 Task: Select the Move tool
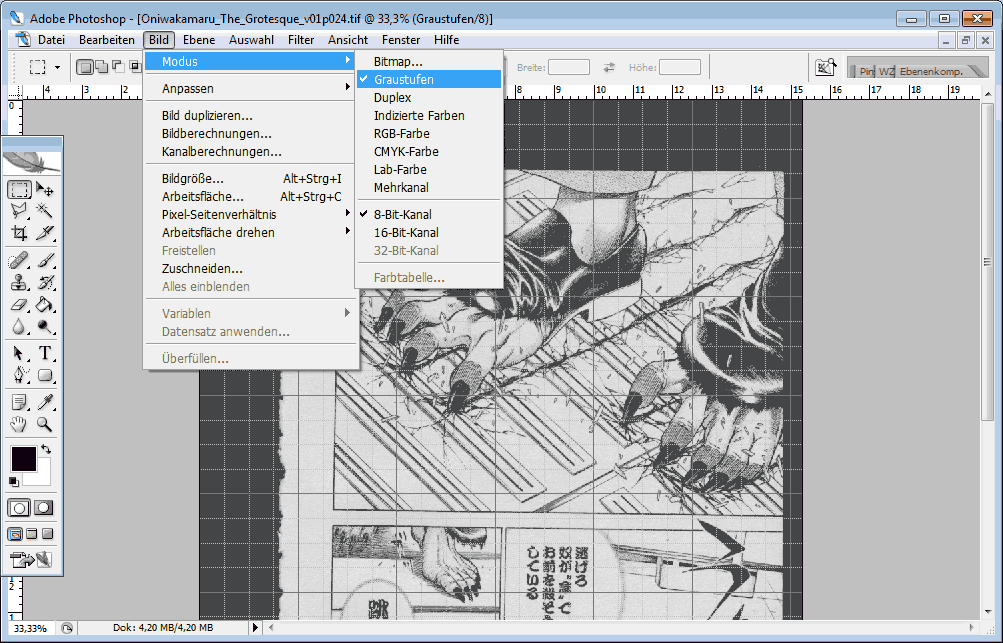pos(44,189)
